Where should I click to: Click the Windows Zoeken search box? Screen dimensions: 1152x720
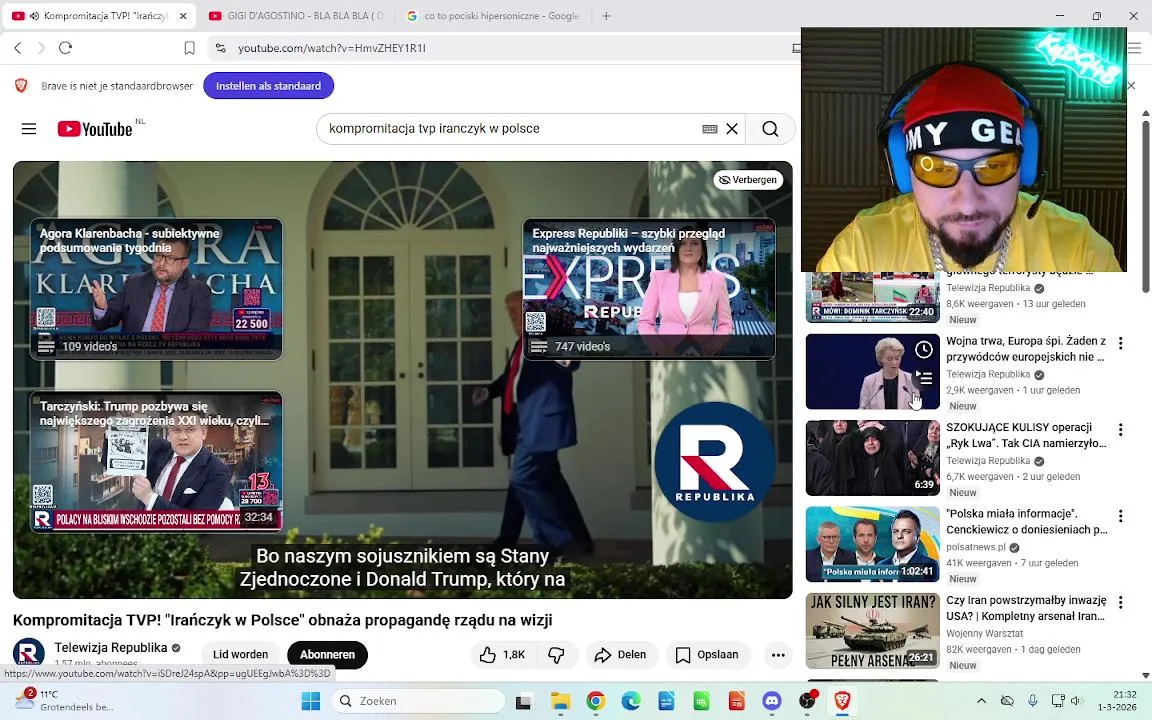419,702
